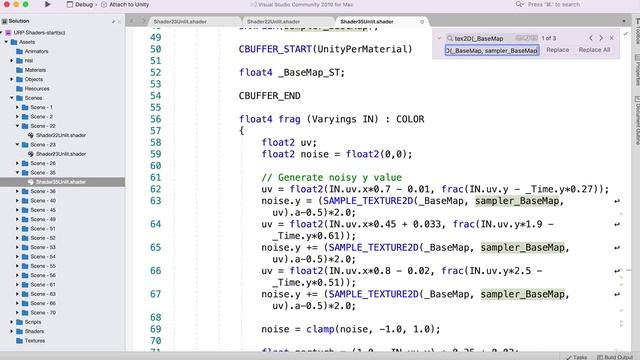Expand the Shaders folder
This screenshot has height=360, width=640.
click(x=12, y=331)
